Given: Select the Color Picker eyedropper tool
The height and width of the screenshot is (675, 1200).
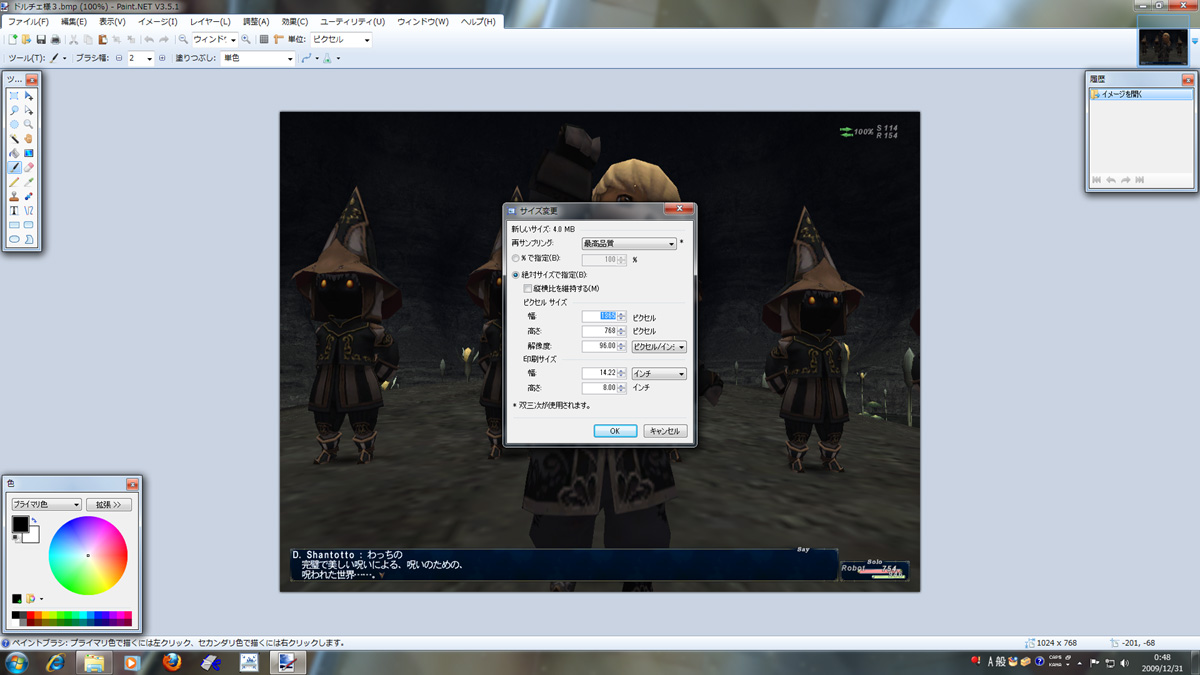Looking at the screenshot, I should point(29,182).
